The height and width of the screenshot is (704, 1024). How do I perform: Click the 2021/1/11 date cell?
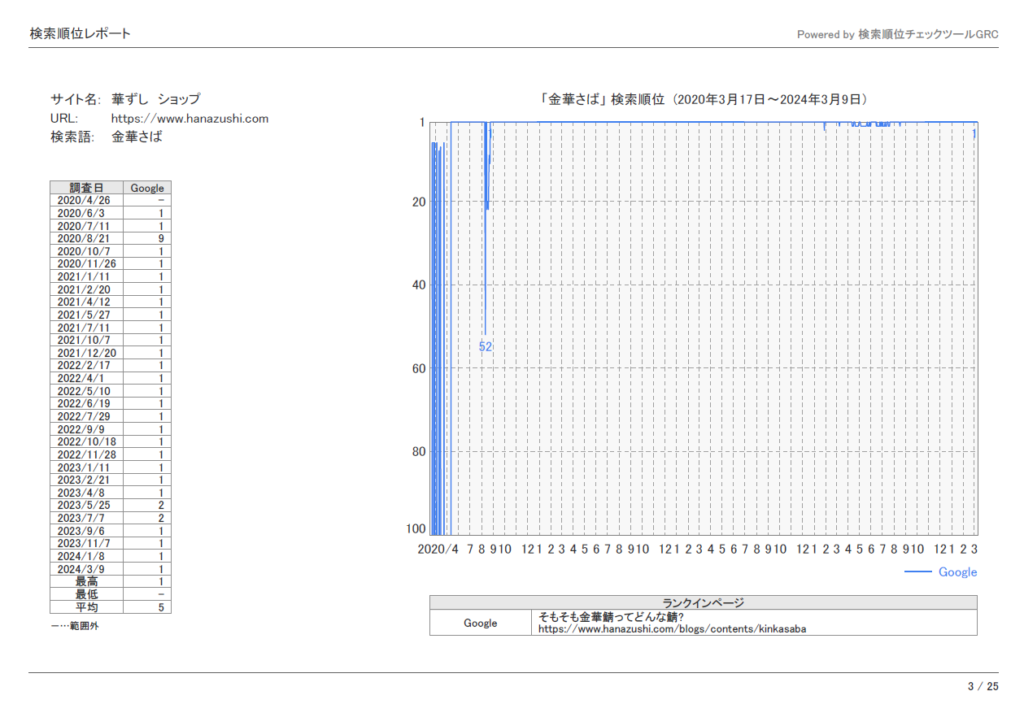click(x=86, y=277)
